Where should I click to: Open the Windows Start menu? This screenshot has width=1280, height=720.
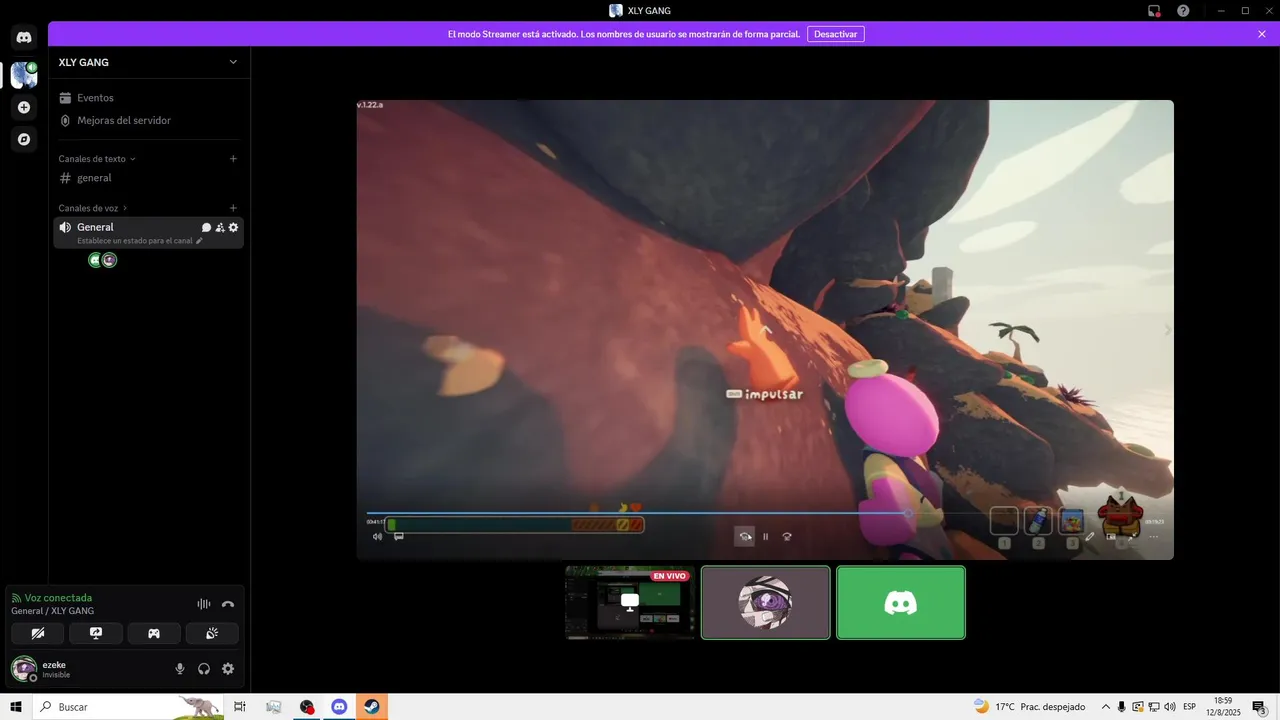tap(16, 707)
